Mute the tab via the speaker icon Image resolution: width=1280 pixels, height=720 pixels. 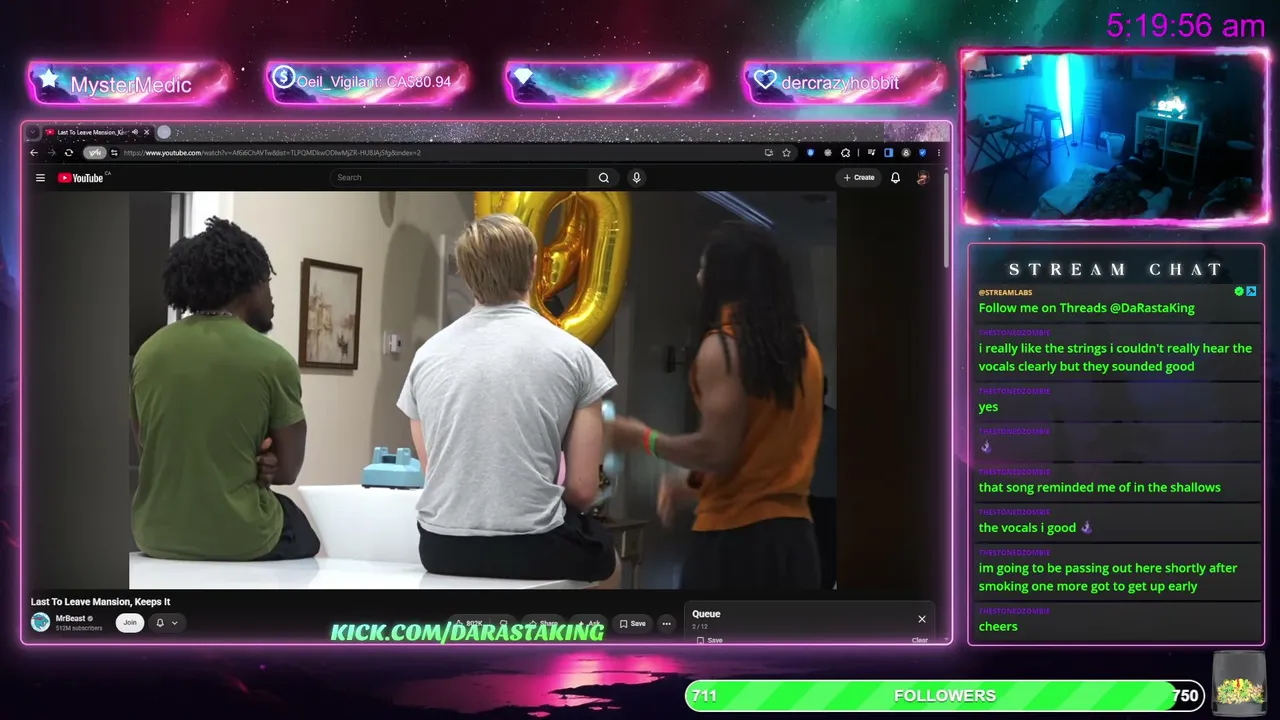click(135, 132)
